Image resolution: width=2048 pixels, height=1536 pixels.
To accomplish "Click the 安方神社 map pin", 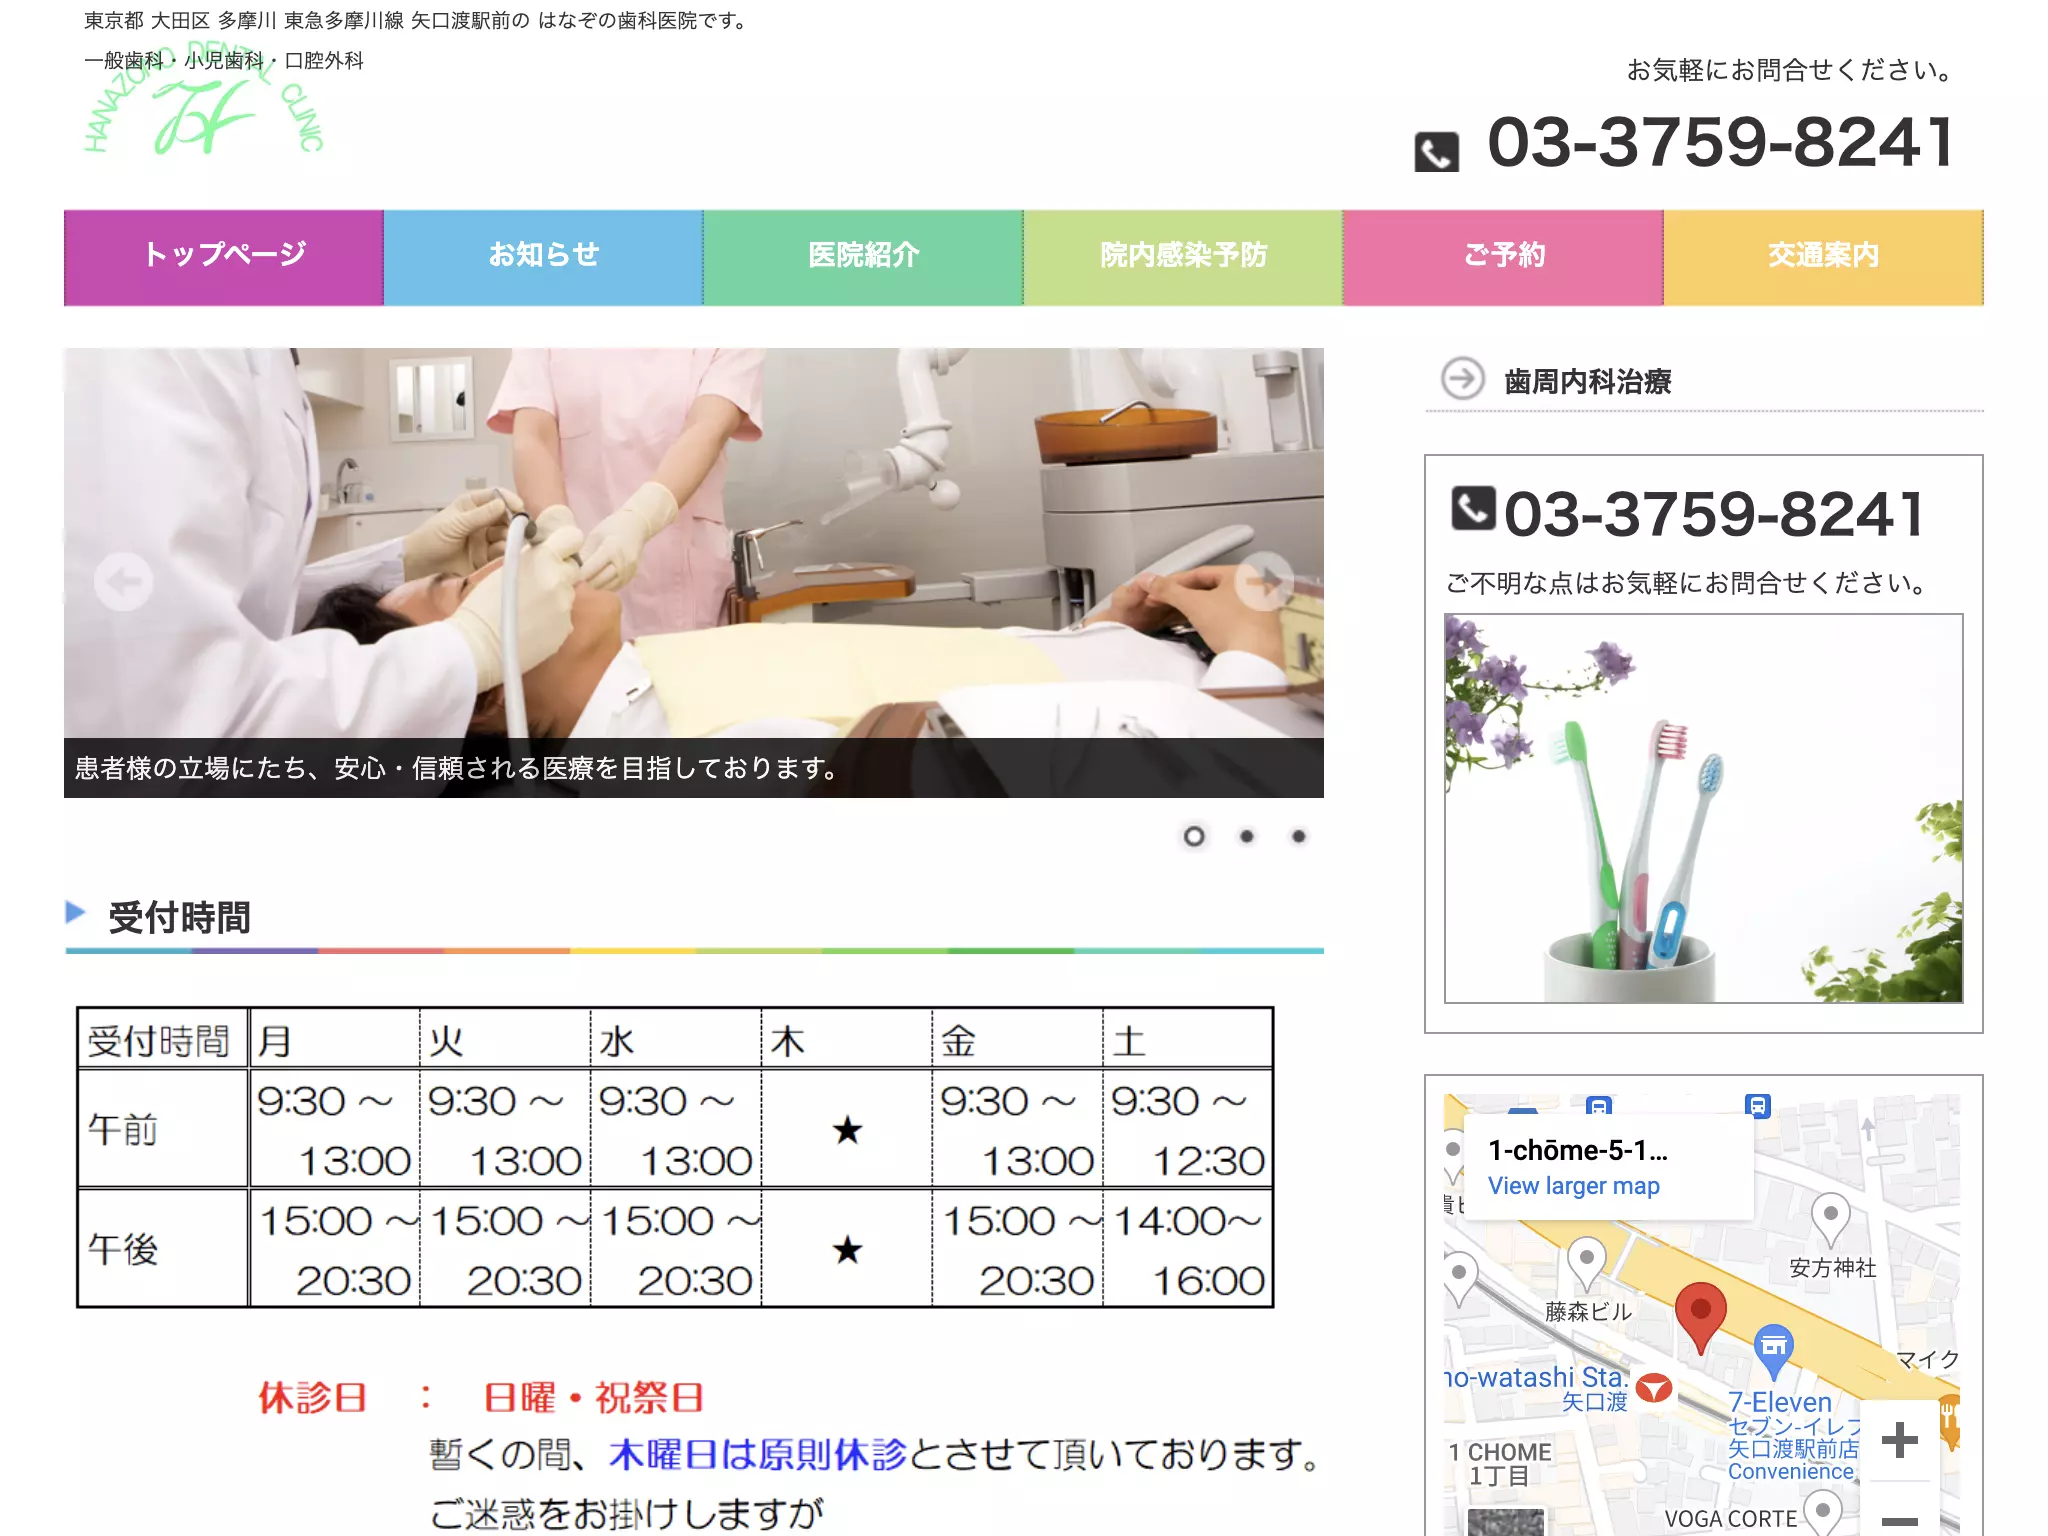I will coord(1830,1219).
